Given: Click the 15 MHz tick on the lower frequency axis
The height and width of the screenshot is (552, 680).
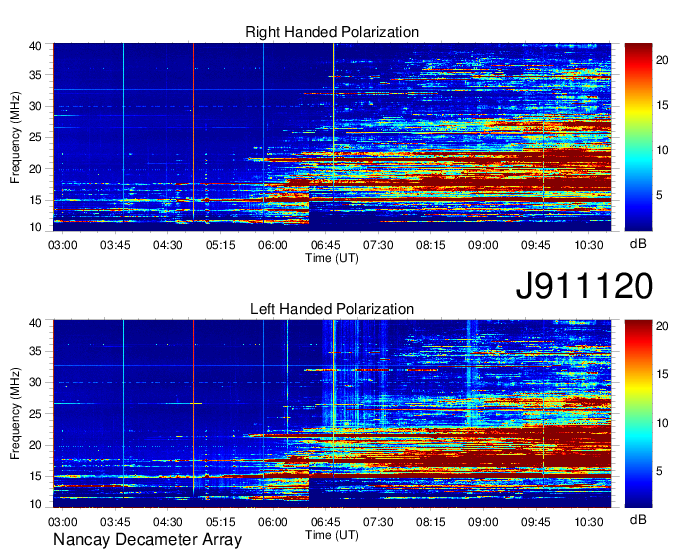Looking at the screenshot, I should tap(35, 477).
